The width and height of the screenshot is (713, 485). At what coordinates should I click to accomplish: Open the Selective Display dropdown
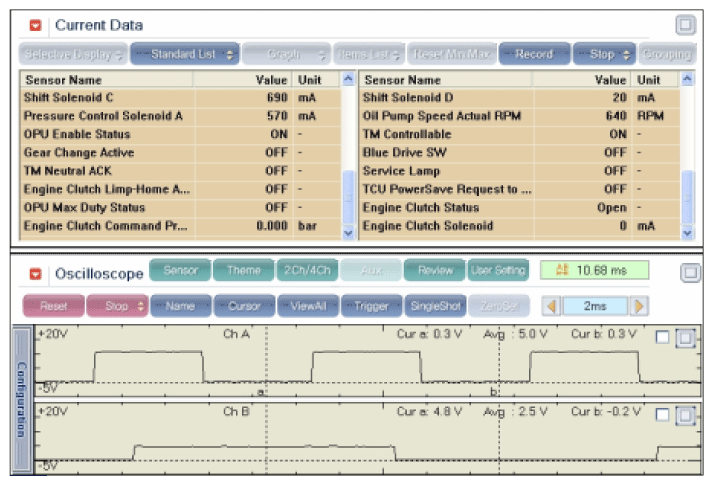(73, 55)
